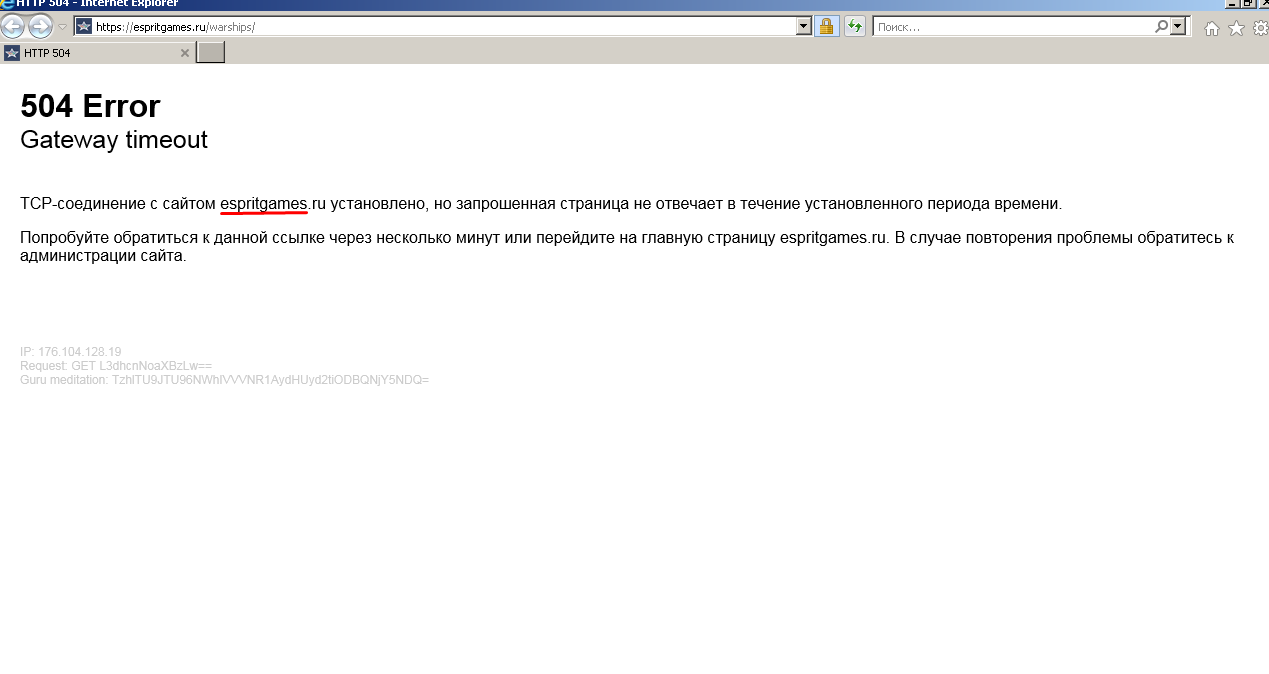
Task: Click the Request: GET line
Action: tap(116, 366)
